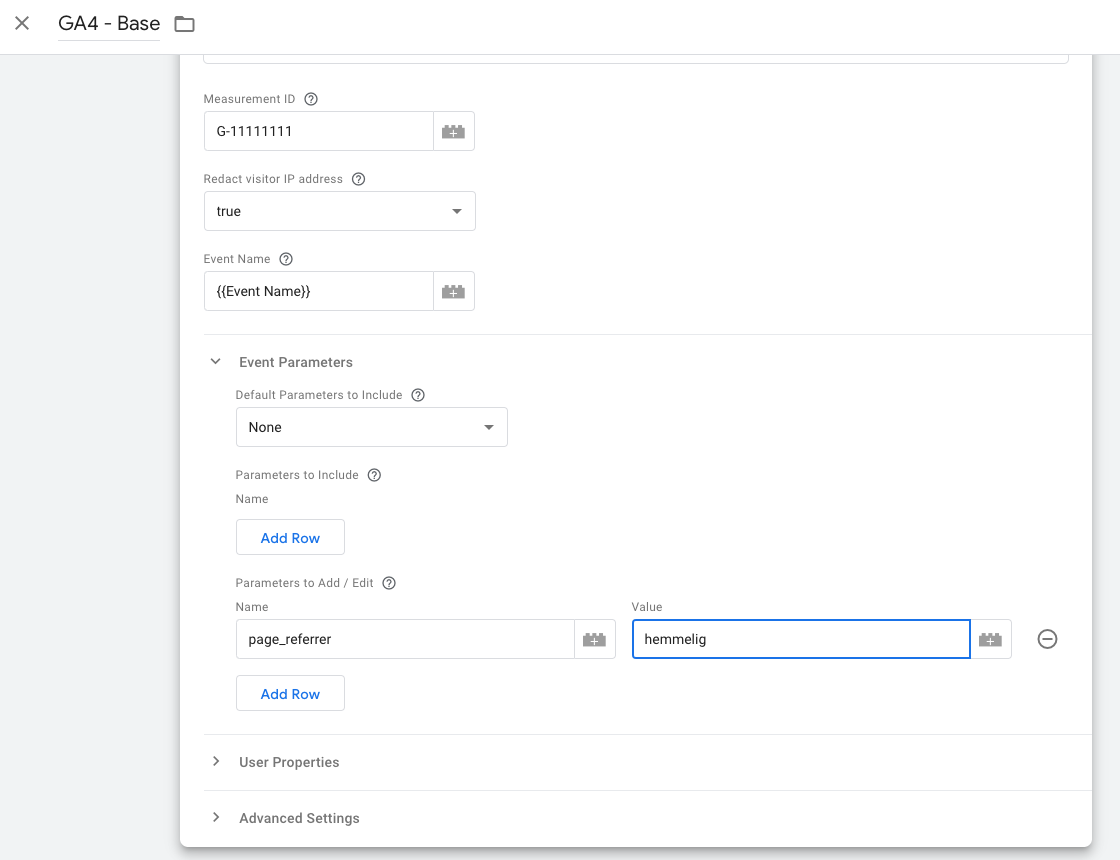Open the Redact visitor IP address dropdown
The width and height of the screenshot is (1120, 860).
(340, 211)
